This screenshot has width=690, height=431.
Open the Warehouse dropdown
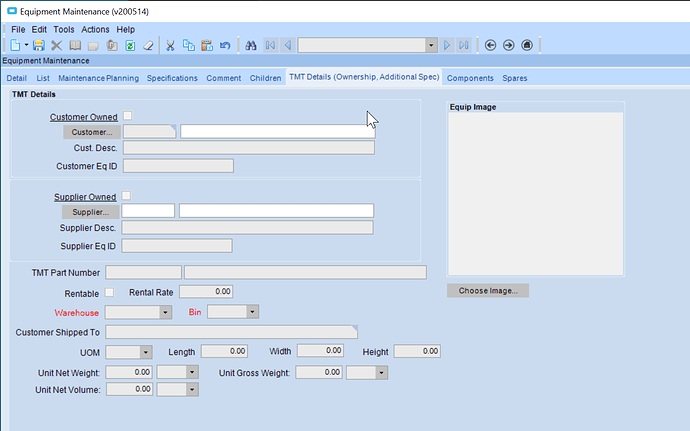pyautogui.click(x=165, y=312)
